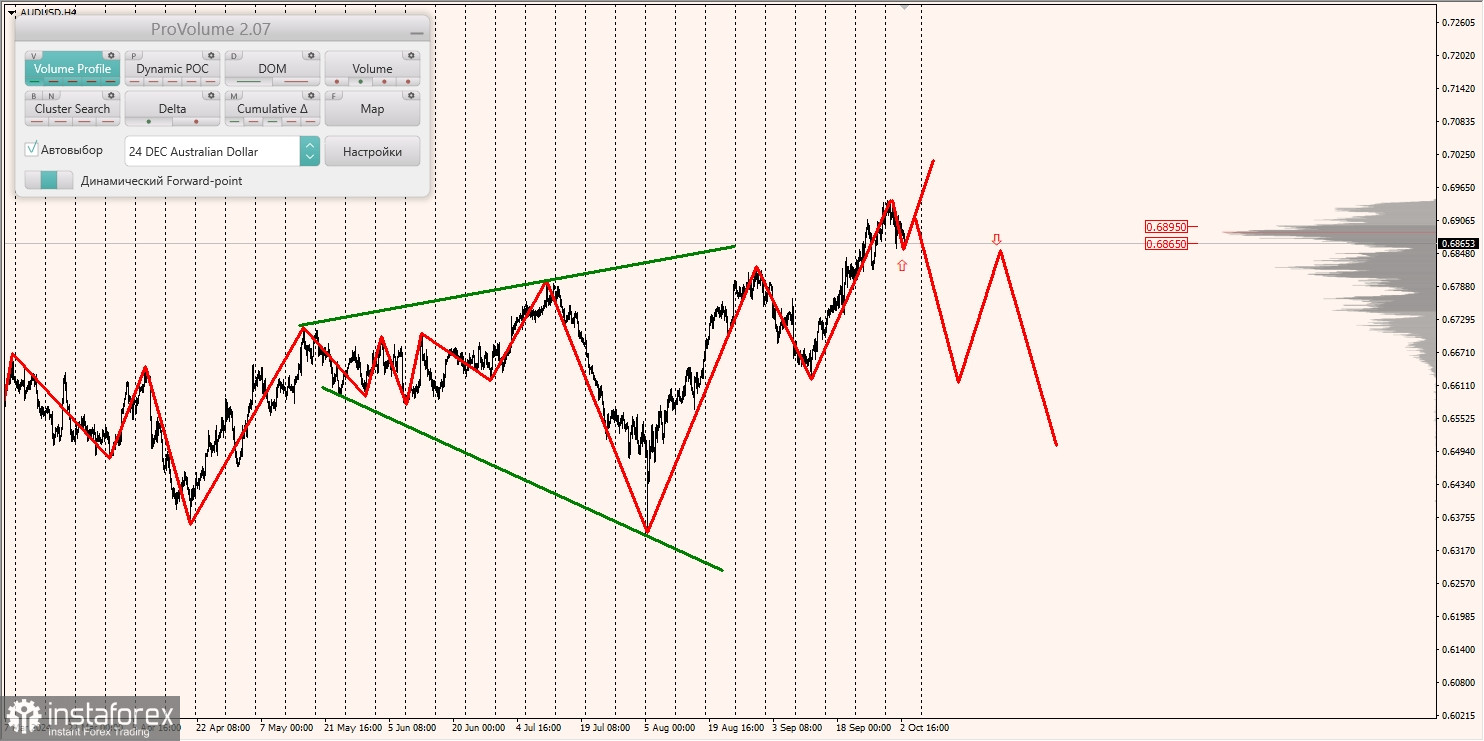
Task: Select green dot segment under Delta
Action: tap(149, 121)
